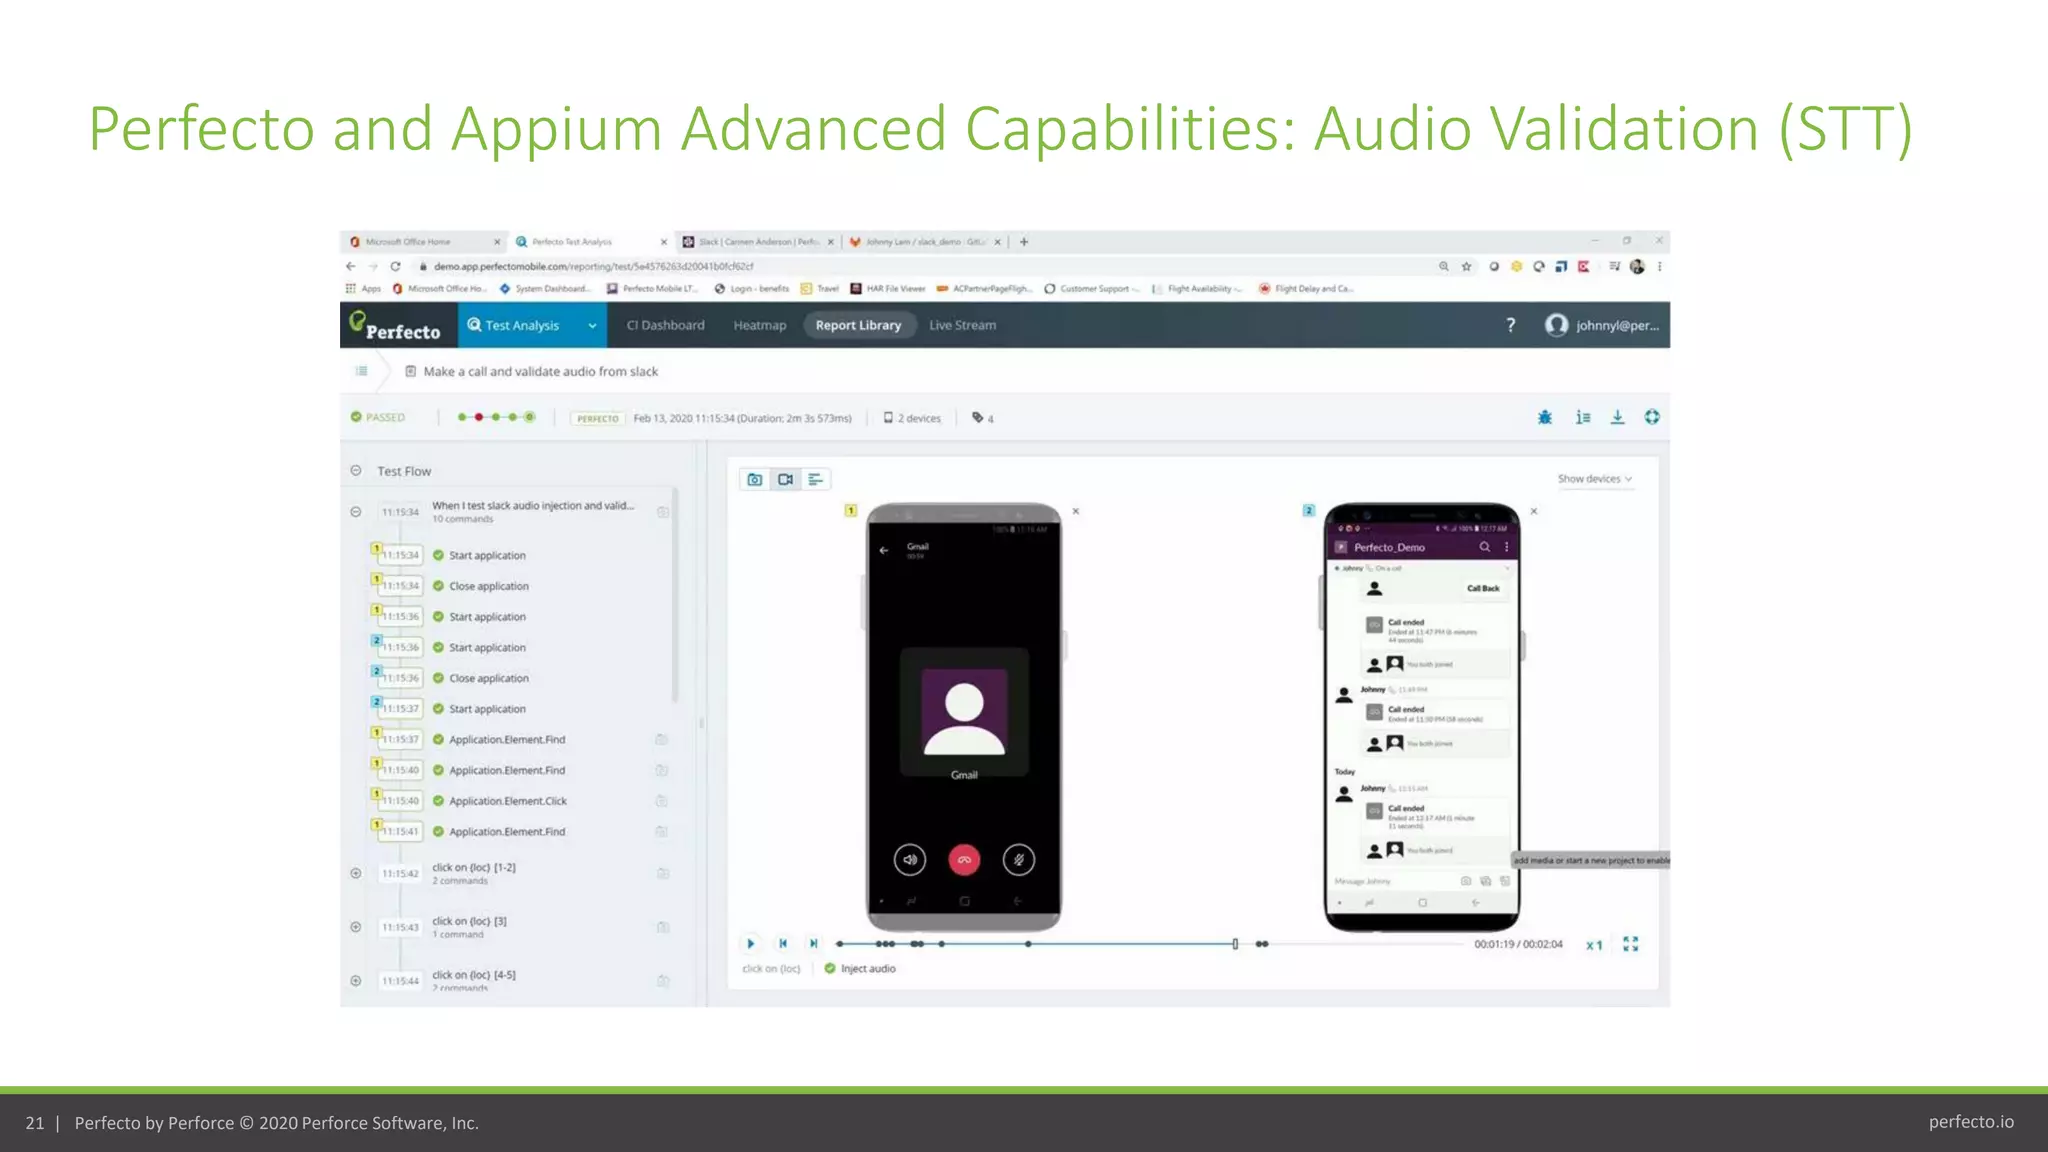Image resolution: width=2048 pixels, height=1152 pixels.
Task: Click the screenshot icon for Application.Element.Find 11:15:40
Action: point(661,770)
